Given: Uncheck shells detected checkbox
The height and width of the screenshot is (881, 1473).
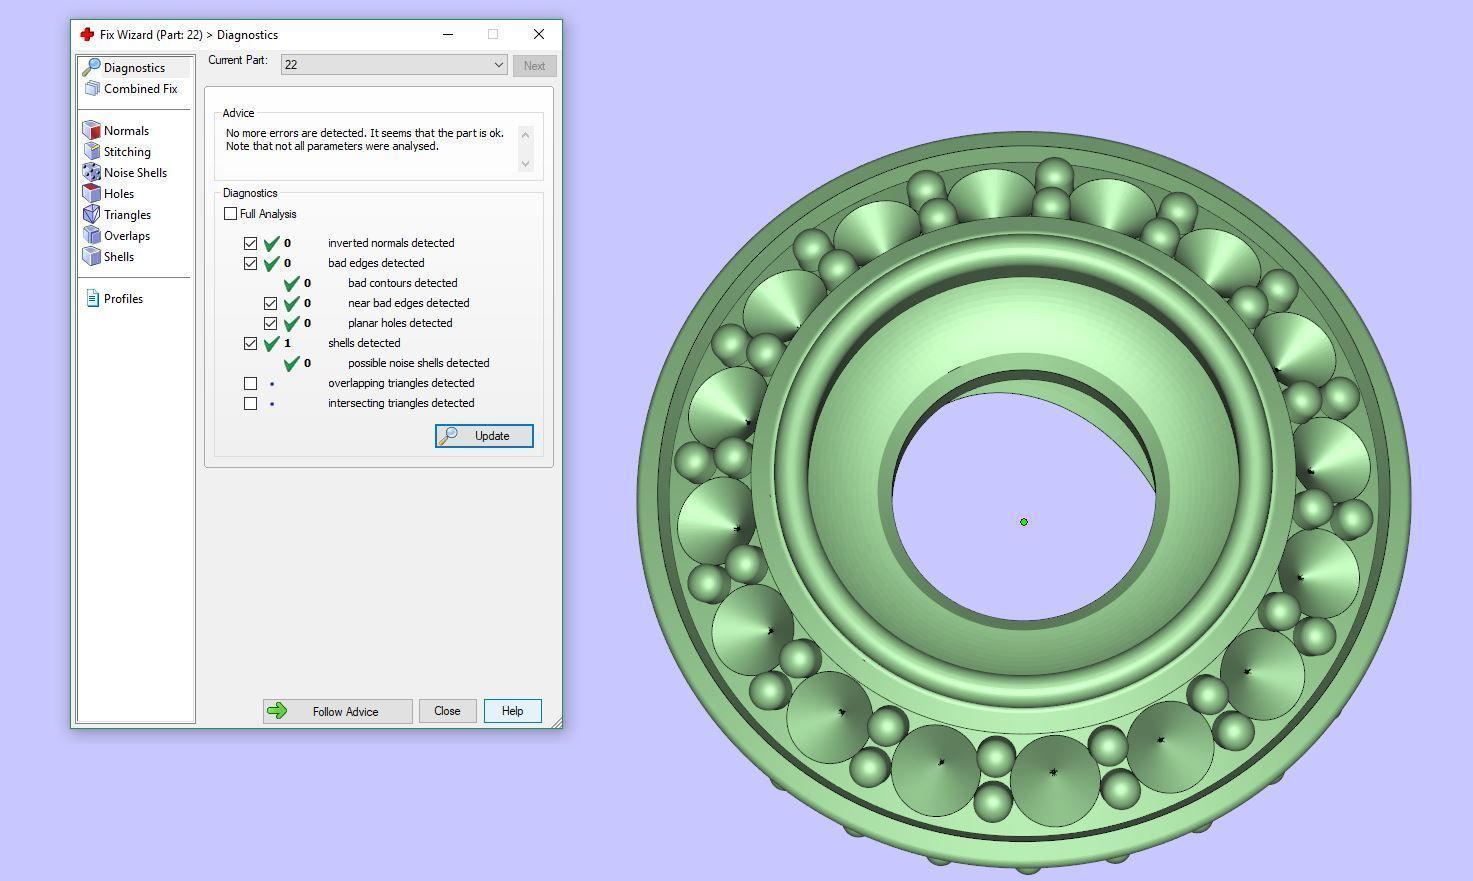Looking at the screenshot, I should 251,343.
